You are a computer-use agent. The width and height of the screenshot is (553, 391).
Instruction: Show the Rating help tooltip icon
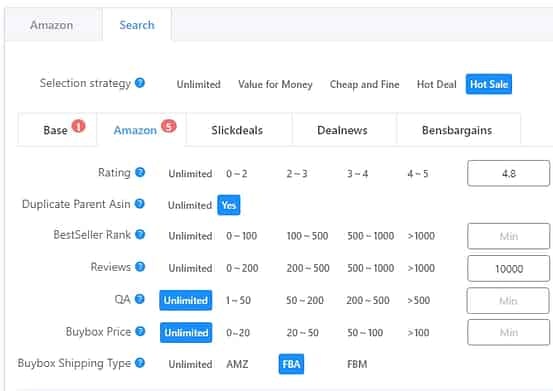click(x=140, y=172)
